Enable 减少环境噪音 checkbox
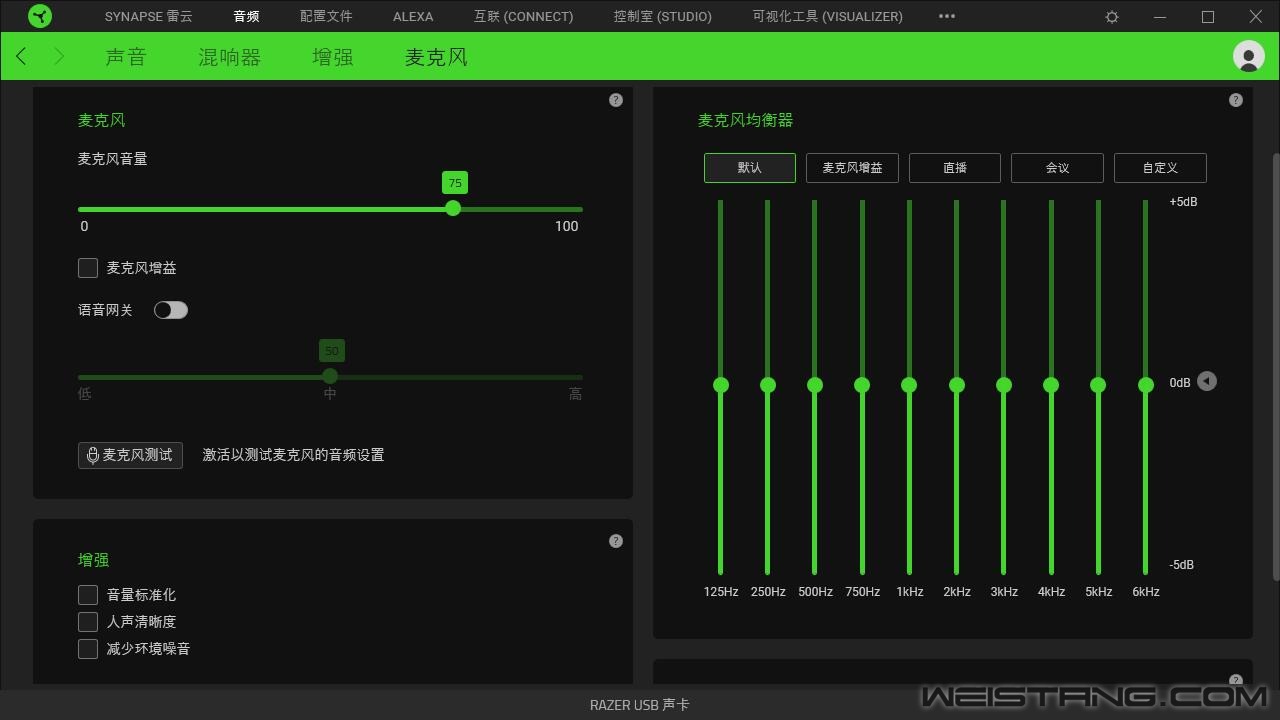 pos(88,649)
